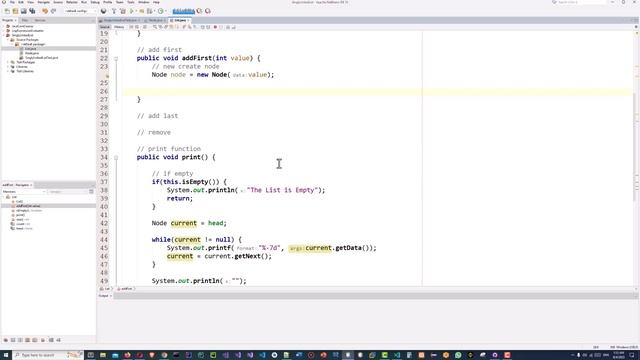Viewport: 640px width, 360px height.
Task: Click the globe browser icon in toolbar
Action: (x=103, y=11)
